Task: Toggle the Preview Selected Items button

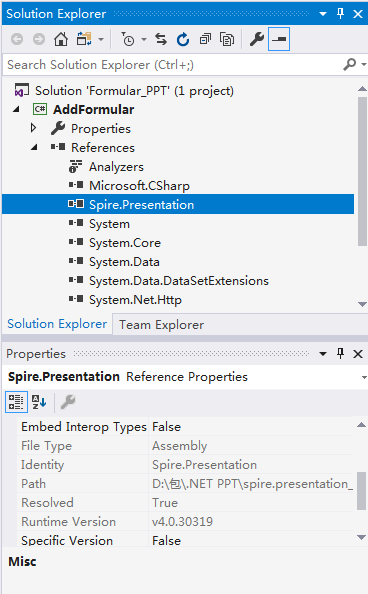Action: tap(279, 39)
